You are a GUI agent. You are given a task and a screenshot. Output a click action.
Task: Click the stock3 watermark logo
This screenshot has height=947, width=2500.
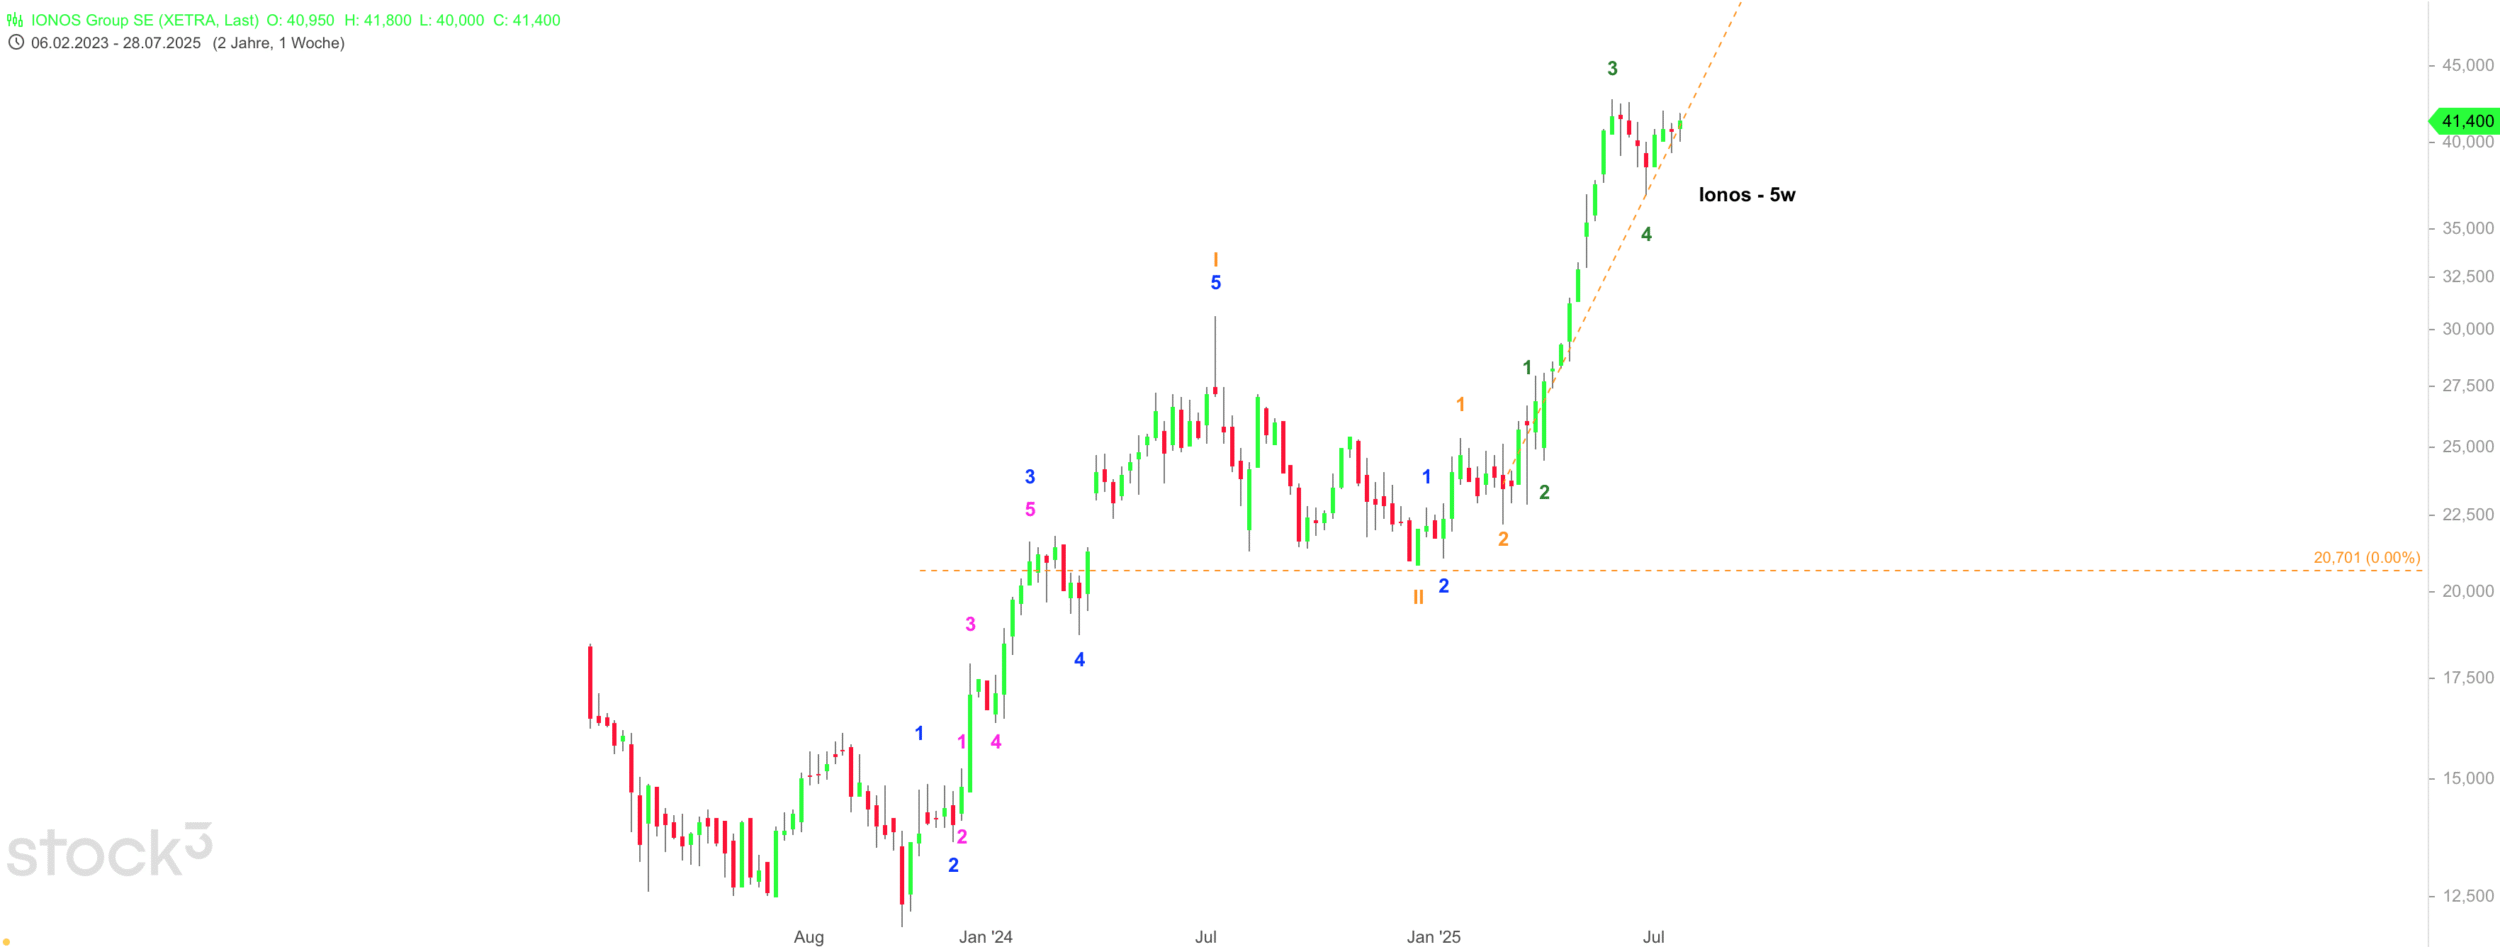(109, 852)
